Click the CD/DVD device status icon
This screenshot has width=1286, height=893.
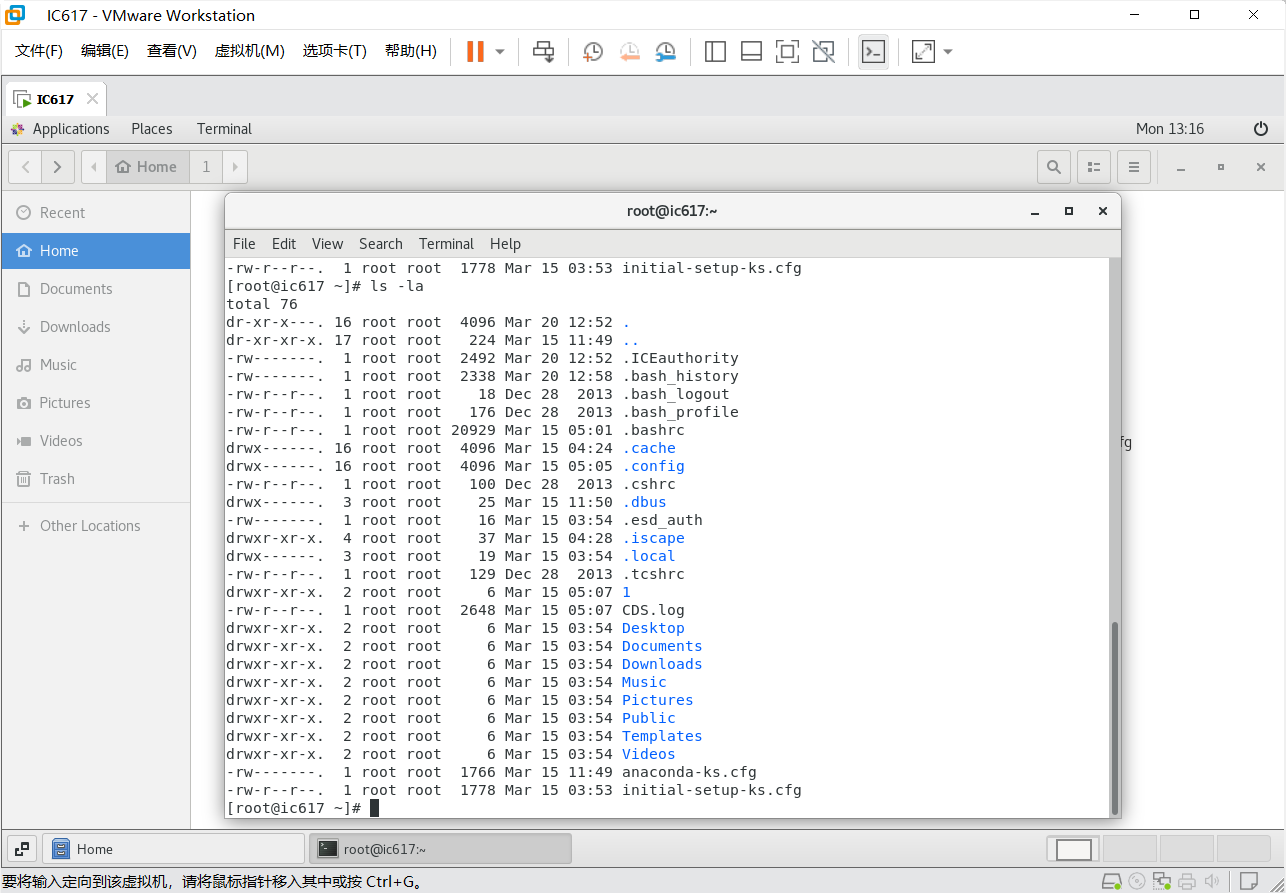click(1137, 881)
